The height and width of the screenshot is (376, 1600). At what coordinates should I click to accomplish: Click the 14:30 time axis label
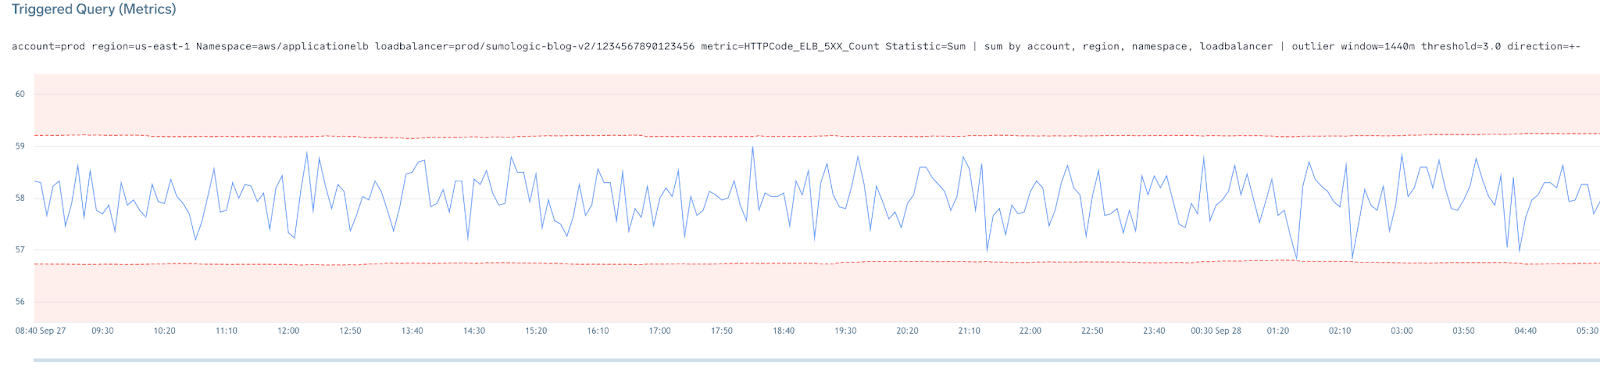point(474,331)
